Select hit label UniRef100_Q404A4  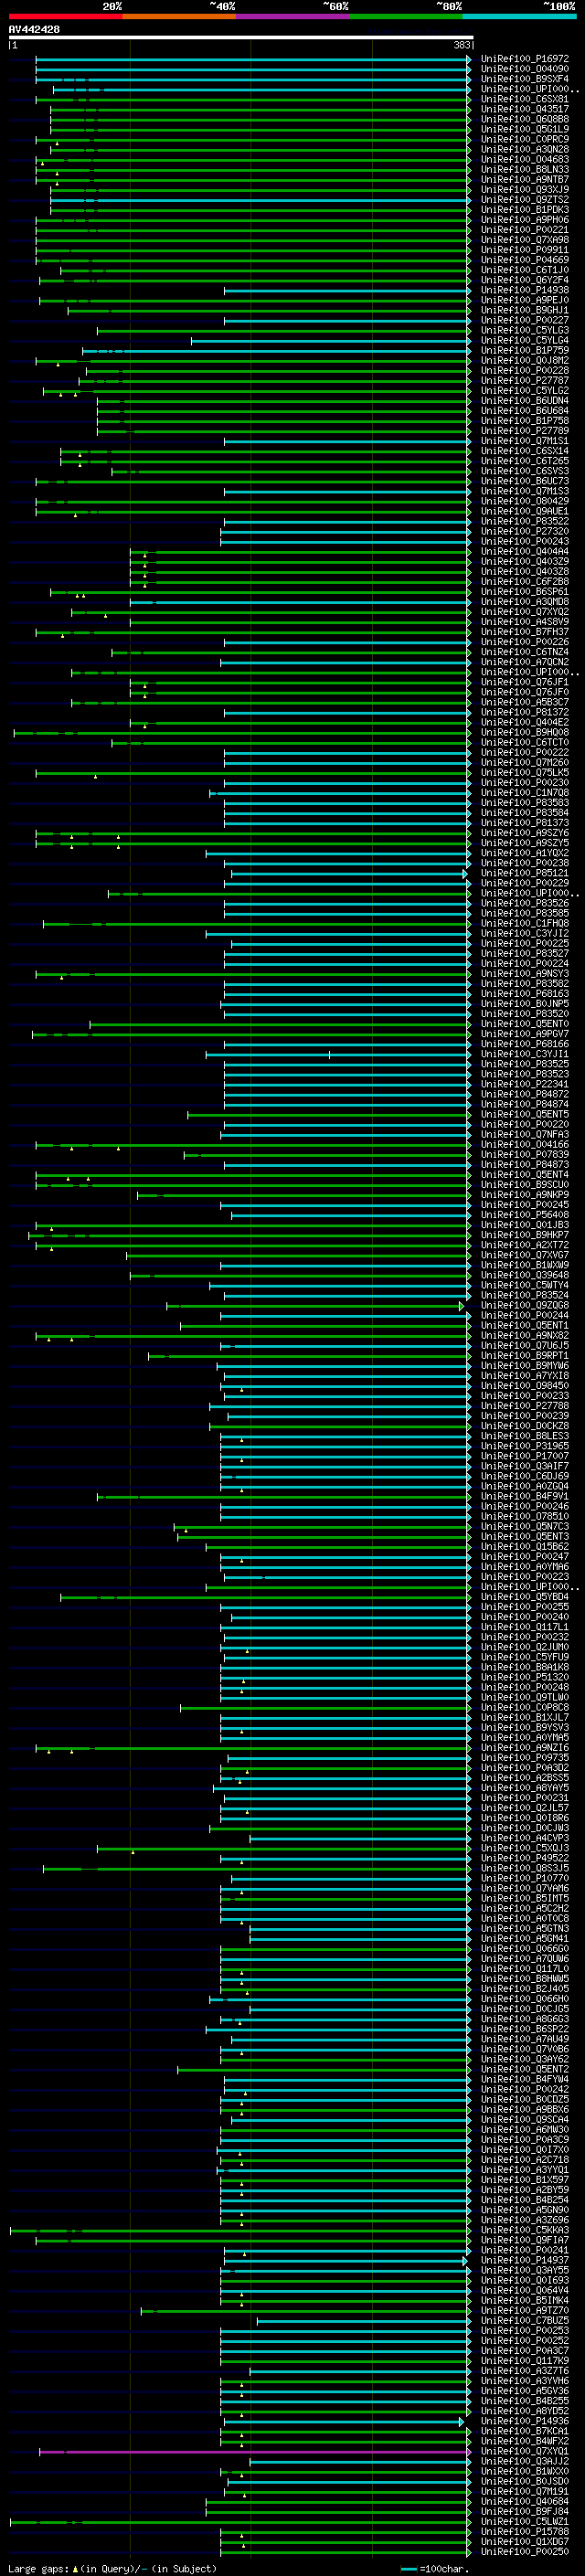(x=524, y=551)
